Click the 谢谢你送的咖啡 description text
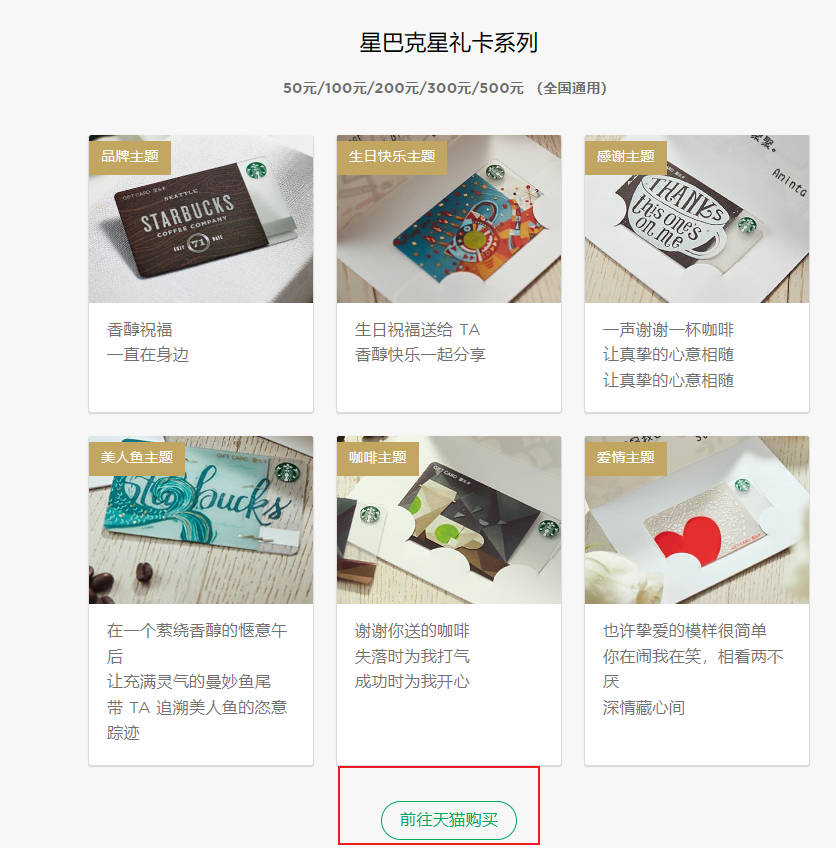836x848 pixels. tap(412, 631)
